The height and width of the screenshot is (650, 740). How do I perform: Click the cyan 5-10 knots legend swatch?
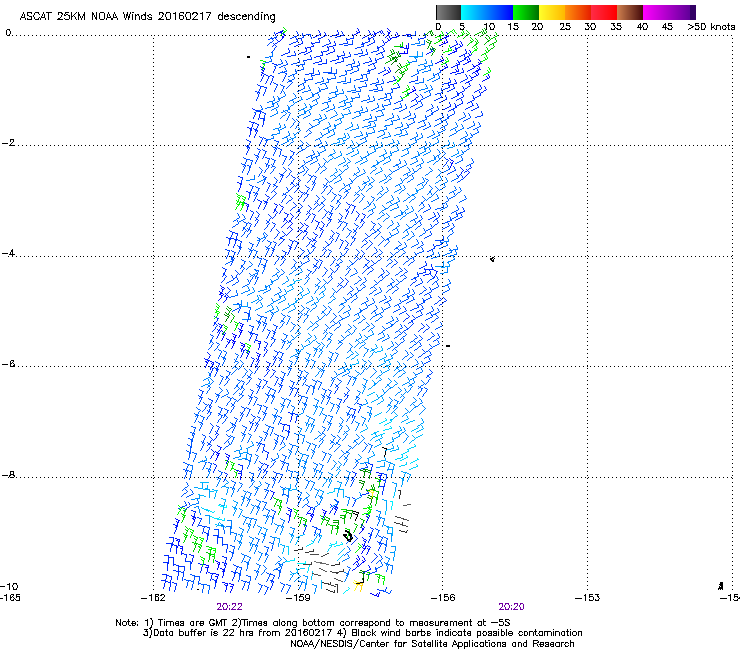[x=474, y=12]
